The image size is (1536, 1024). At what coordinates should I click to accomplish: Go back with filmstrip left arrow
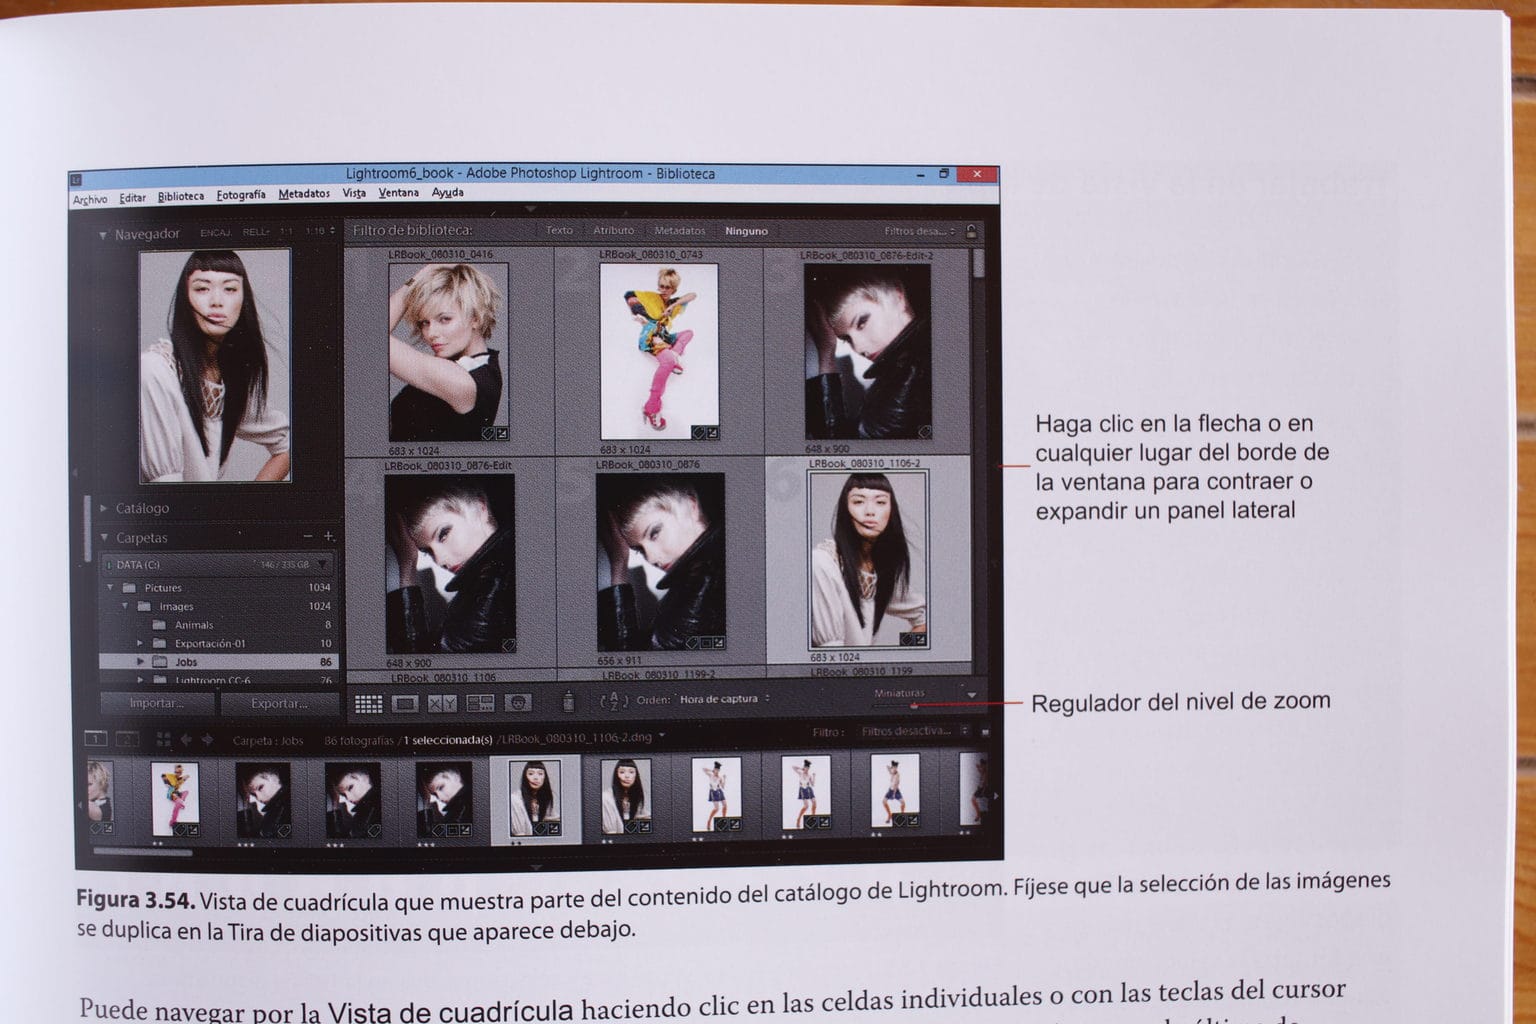point(186,740)
